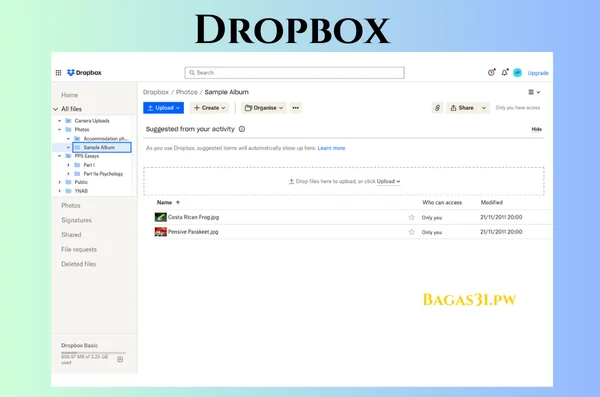Hide the suggested activity section
Image resolution: width=600 pixels, height=397 pixels.
(x=536, y=129)
